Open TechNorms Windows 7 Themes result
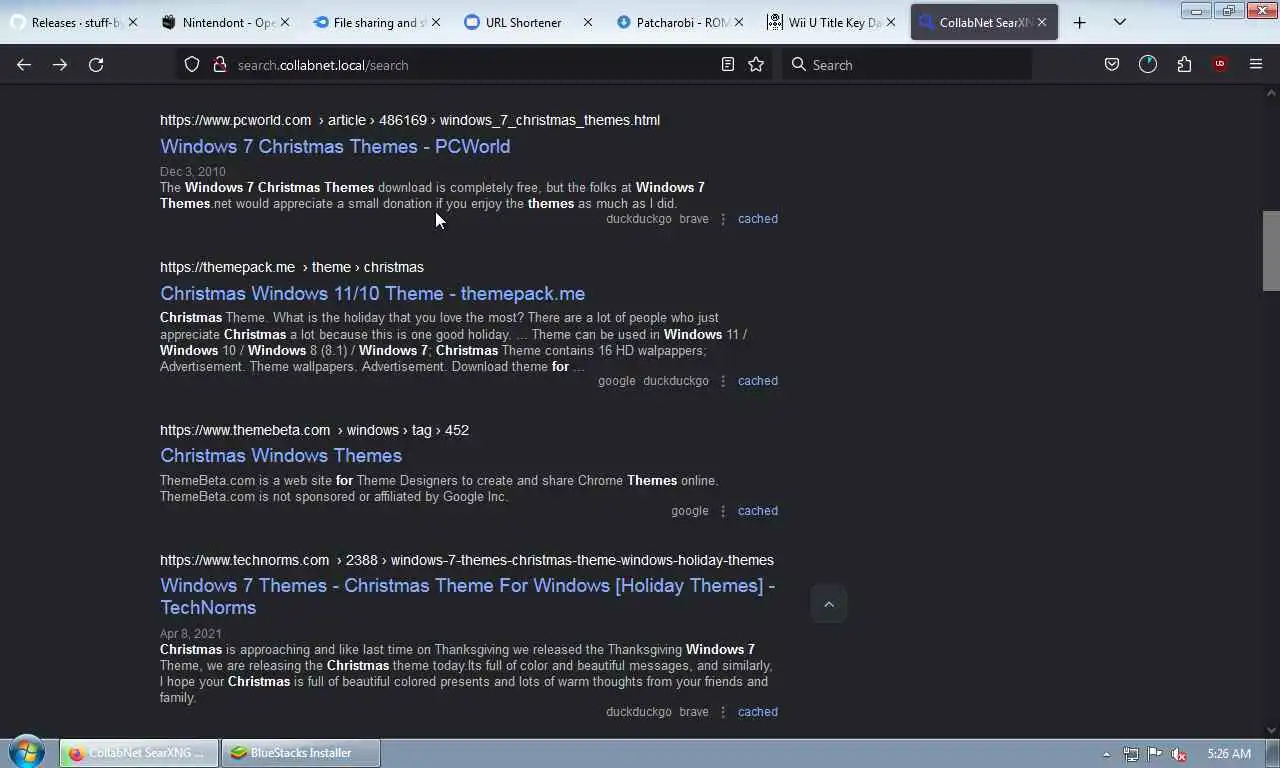 tap(467, 596)
